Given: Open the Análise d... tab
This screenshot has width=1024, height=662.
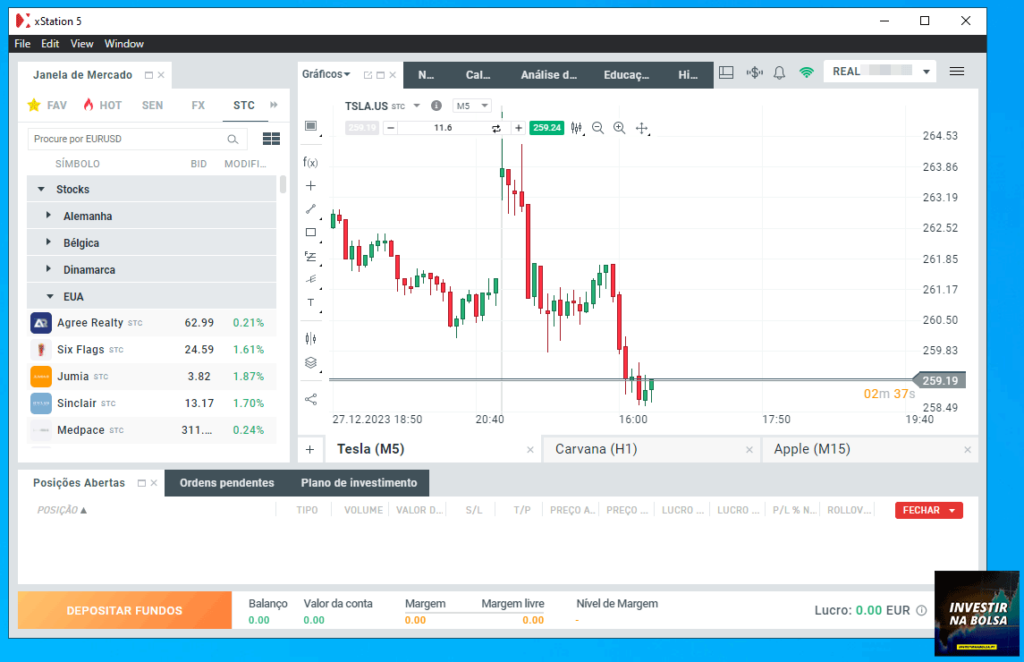Looking at the screenshot, I should 549,75.
